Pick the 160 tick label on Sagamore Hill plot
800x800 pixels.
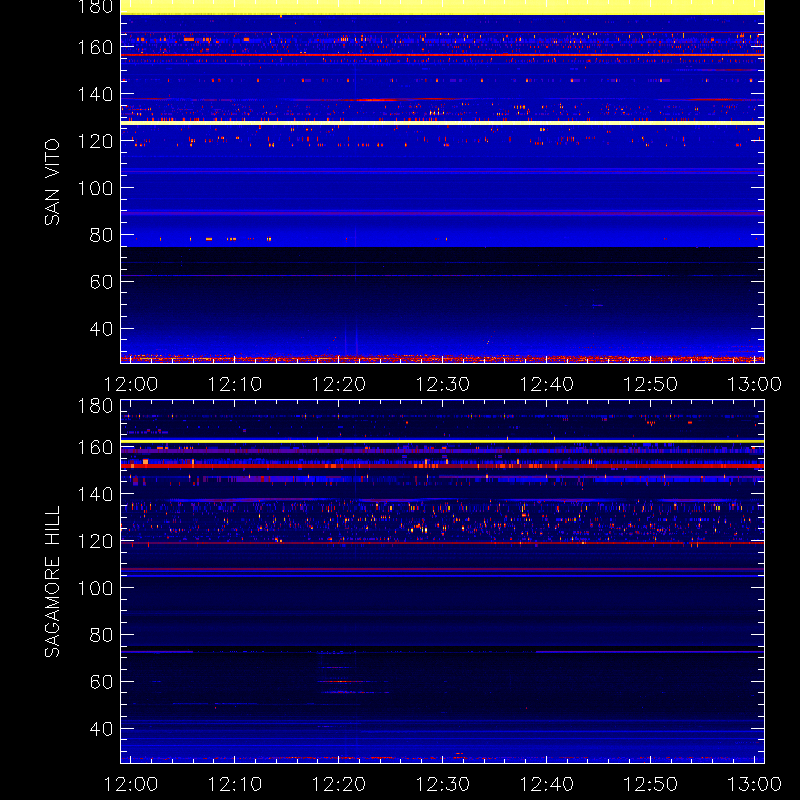click(95, 447)
